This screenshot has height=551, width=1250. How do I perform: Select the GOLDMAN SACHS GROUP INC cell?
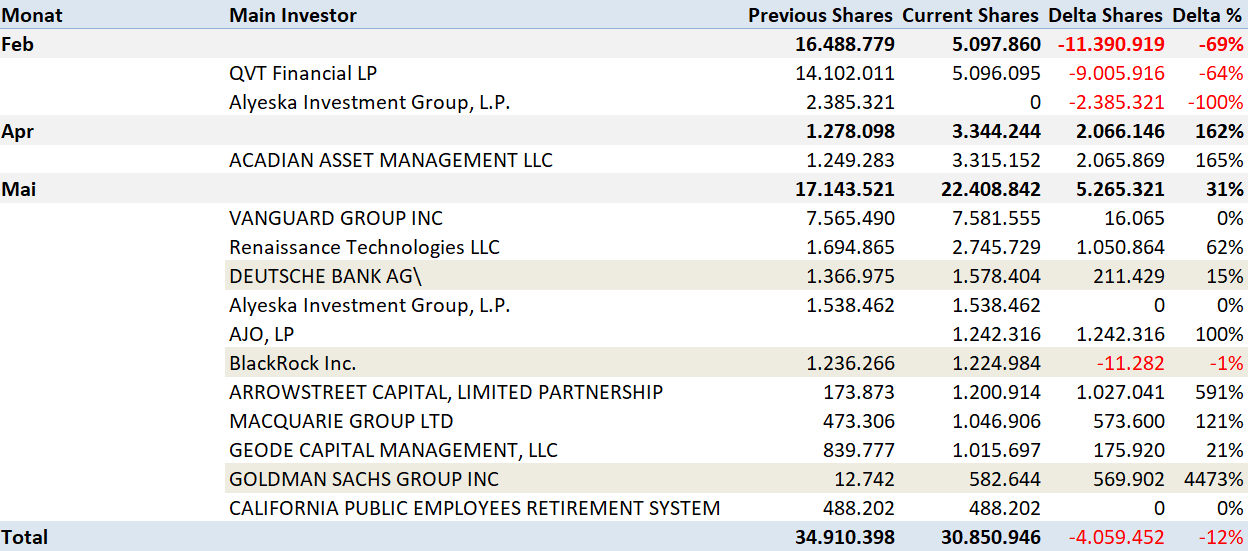tap(364, 479)
